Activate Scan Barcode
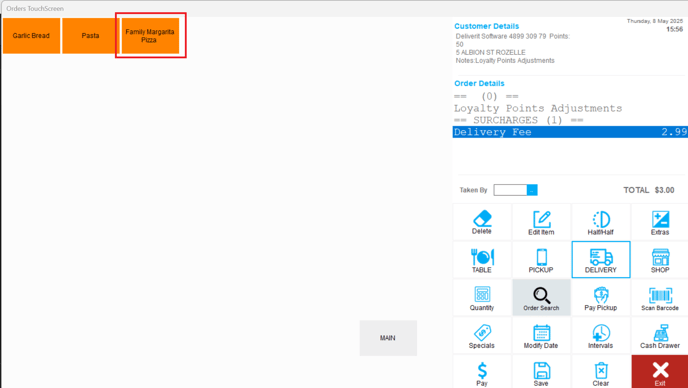 point(660,298)
